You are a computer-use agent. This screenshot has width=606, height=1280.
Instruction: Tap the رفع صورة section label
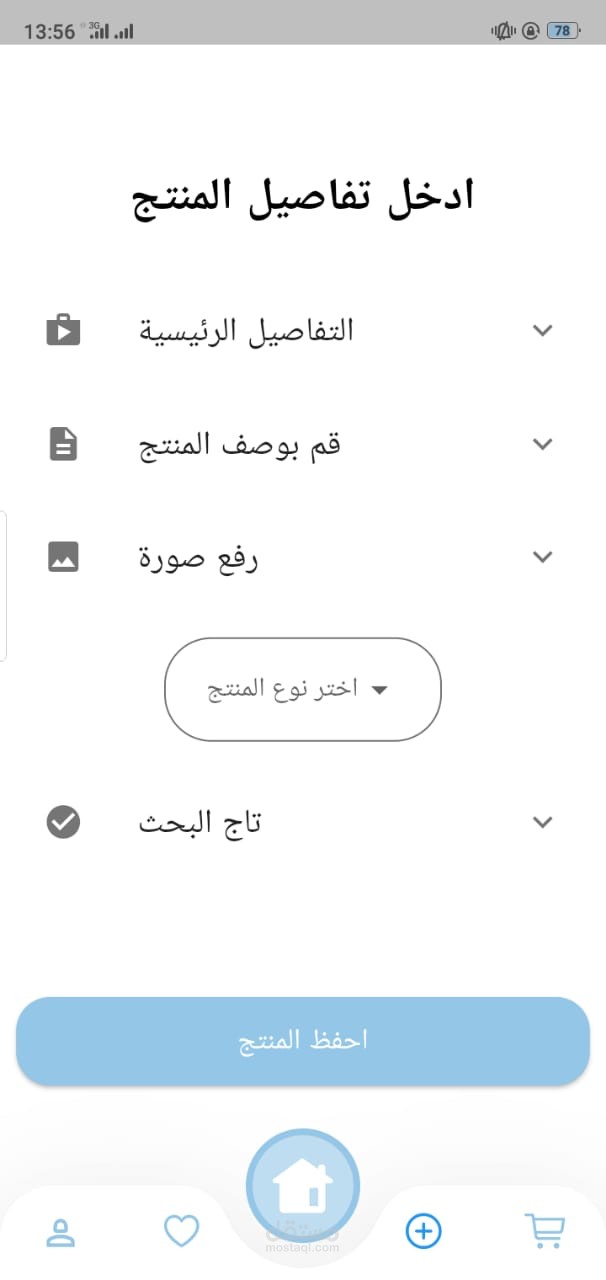(x=198, y=558)
